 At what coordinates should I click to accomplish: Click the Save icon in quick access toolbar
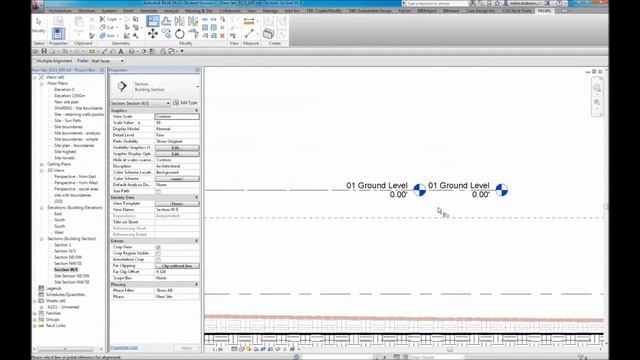(x=44, y=51)
